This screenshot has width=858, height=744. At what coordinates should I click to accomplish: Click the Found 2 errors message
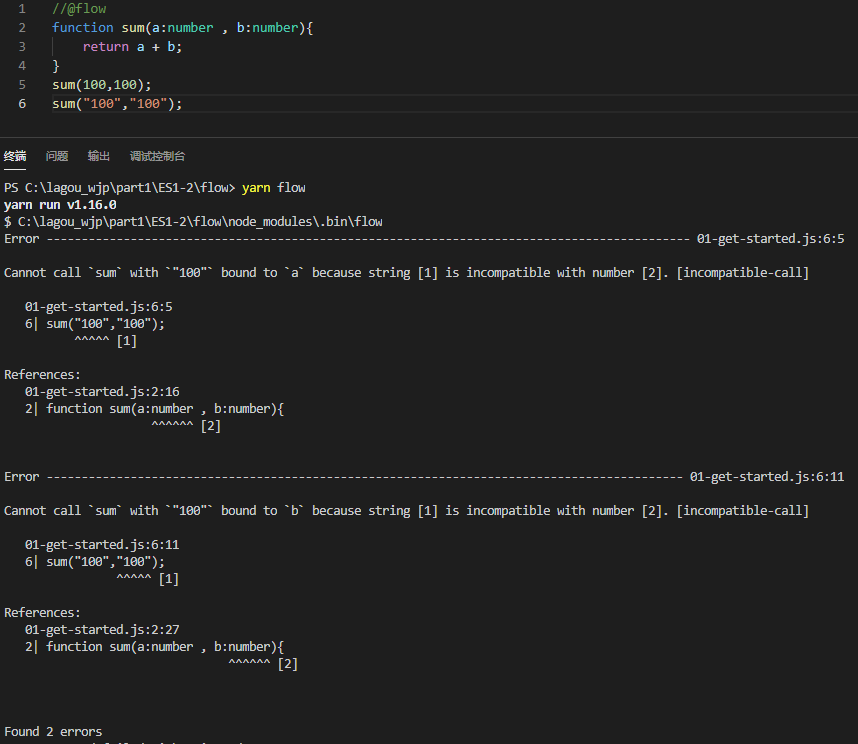coord(53,731)
